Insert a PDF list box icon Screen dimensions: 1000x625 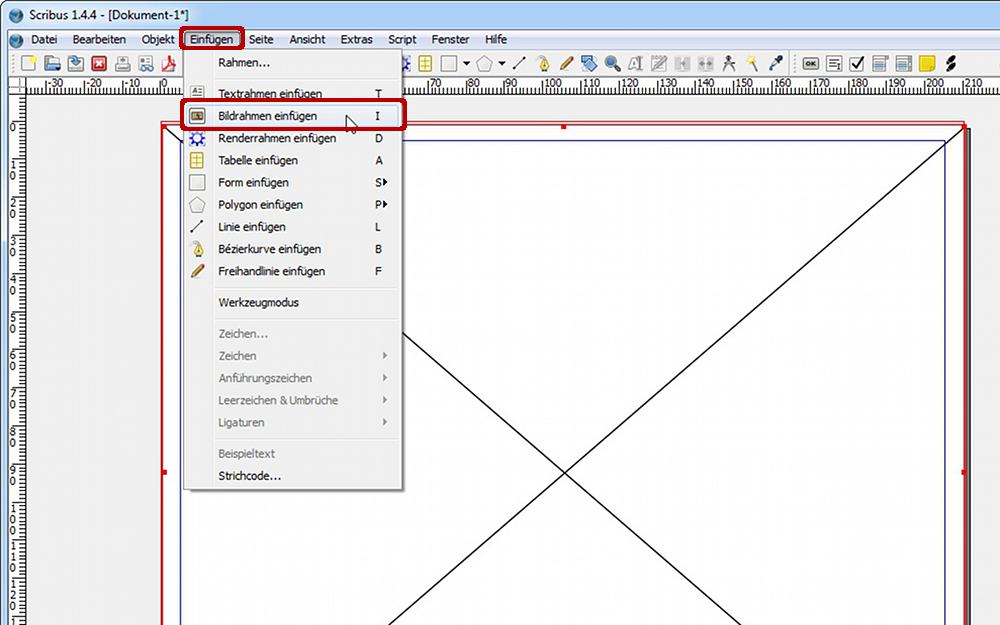(904, 63)
